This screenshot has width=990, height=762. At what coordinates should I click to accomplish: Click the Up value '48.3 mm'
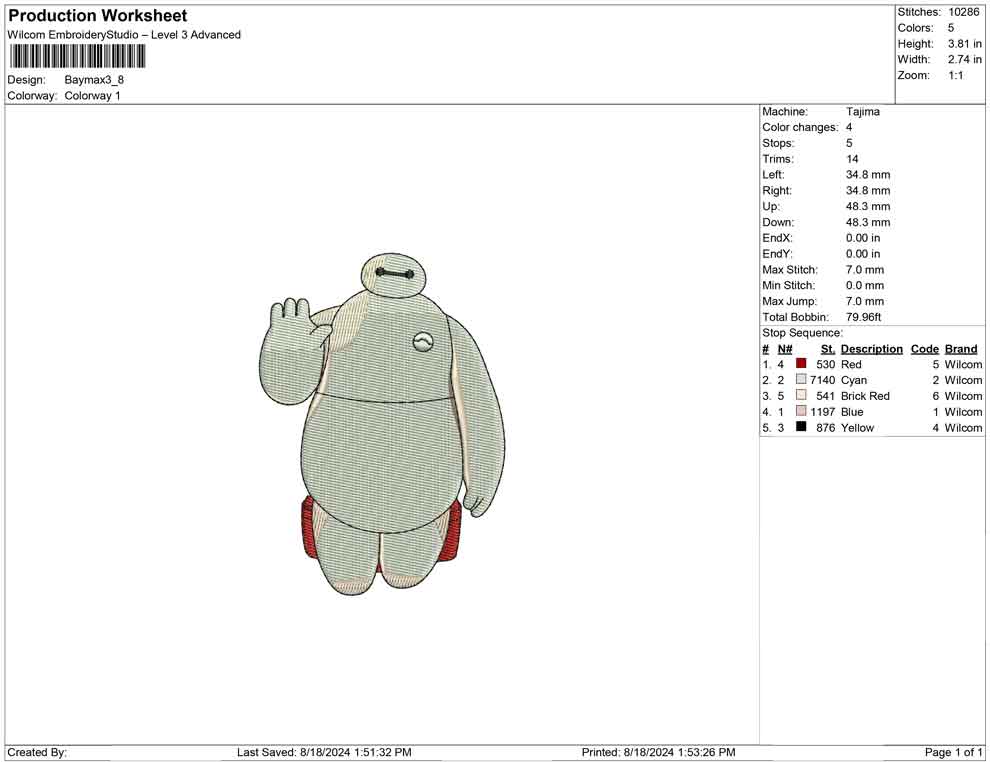tap(868, 206)
